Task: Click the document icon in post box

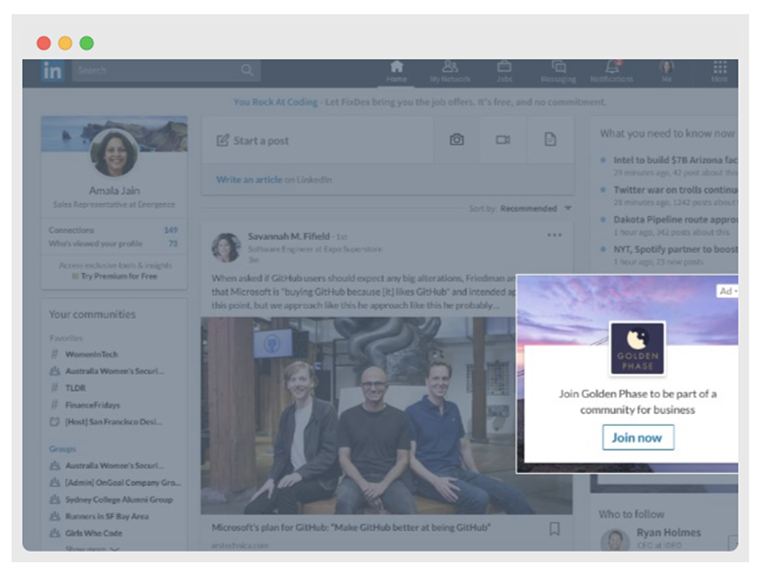Action: pos(550,140)
